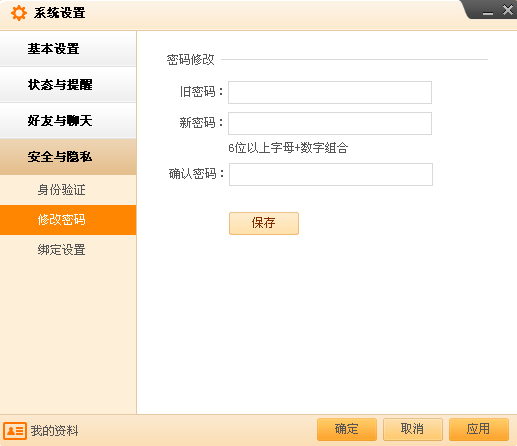
Task: Open the 基本设置 section
Action: [x=68, y=49]
